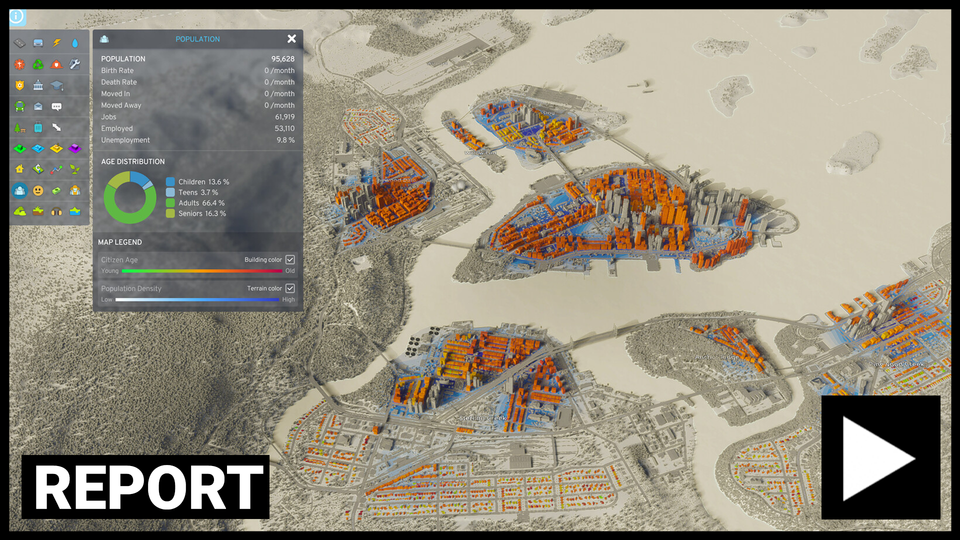Open the Roads info view icon
Image resolution: width=960 pixels, height=540 pixels.
(x=20, y=43)
